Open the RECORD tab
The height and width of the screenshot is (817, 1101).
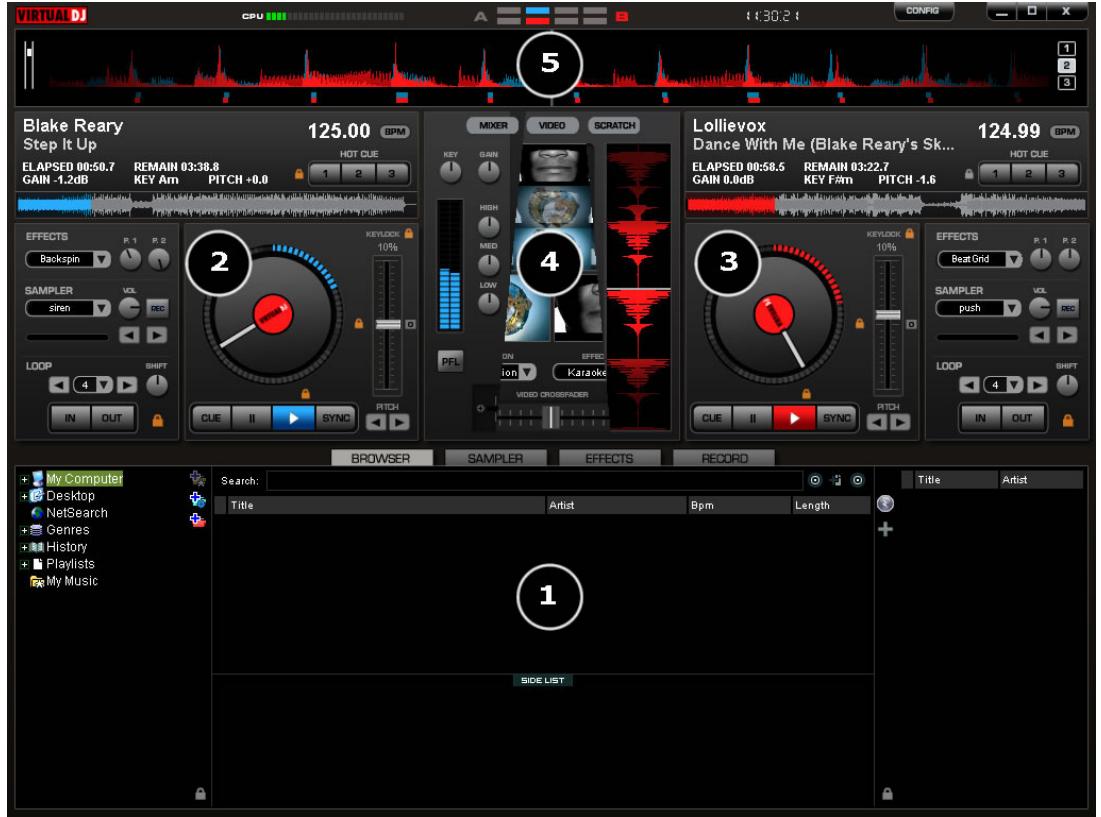click(x=724, y=458)
